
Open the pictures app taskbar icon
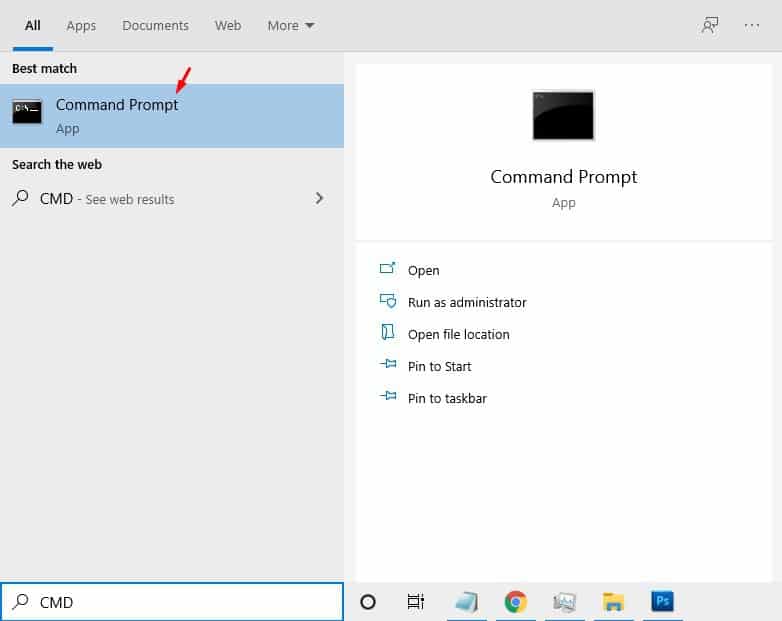[x=565, y=602]
